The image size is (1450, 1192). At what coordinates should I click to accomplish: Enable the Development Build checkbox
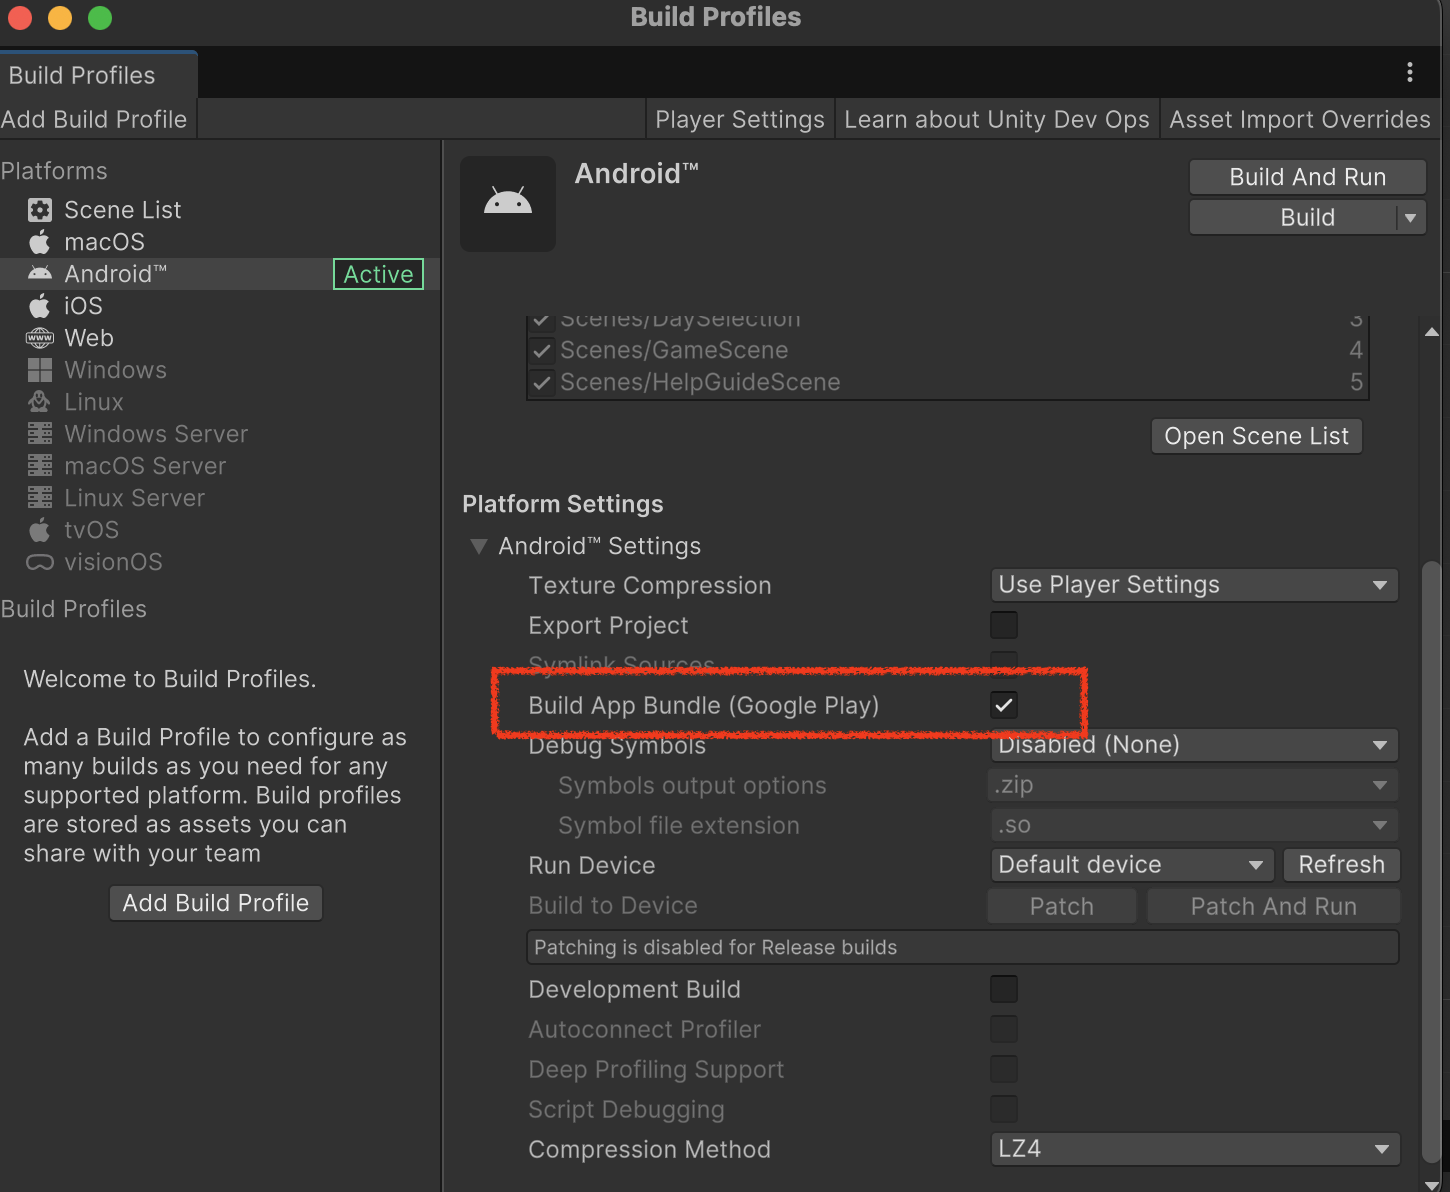pos(1004,989)
